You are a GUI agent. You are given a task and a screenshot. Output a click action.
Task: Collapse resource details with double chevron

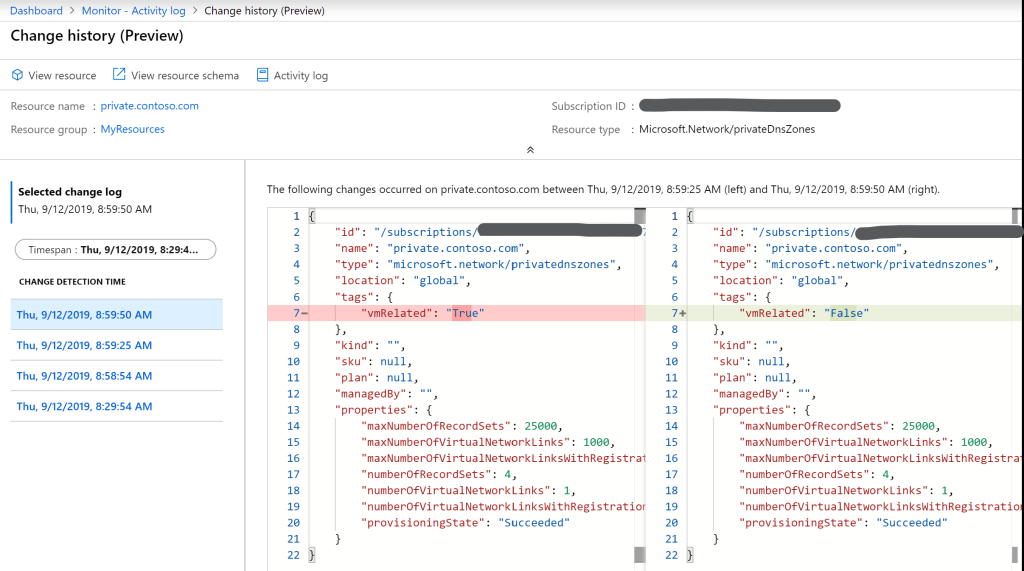530,150
